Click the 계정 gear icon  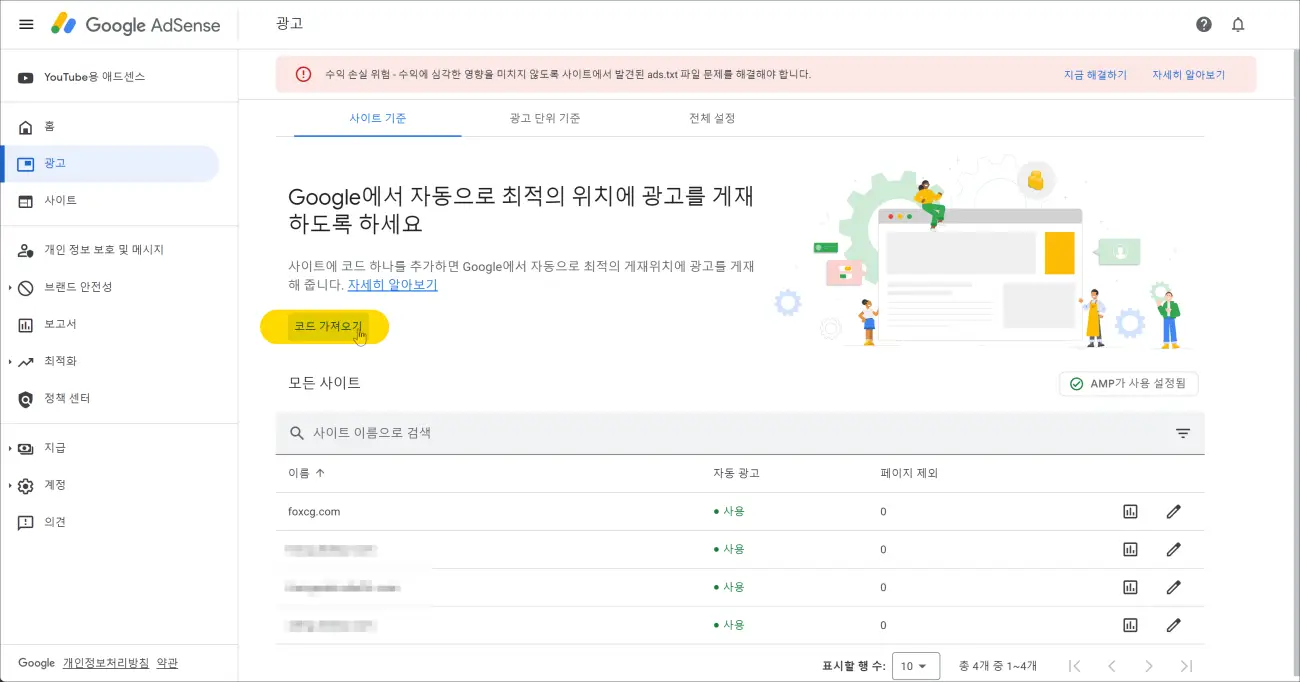[26, 486]
